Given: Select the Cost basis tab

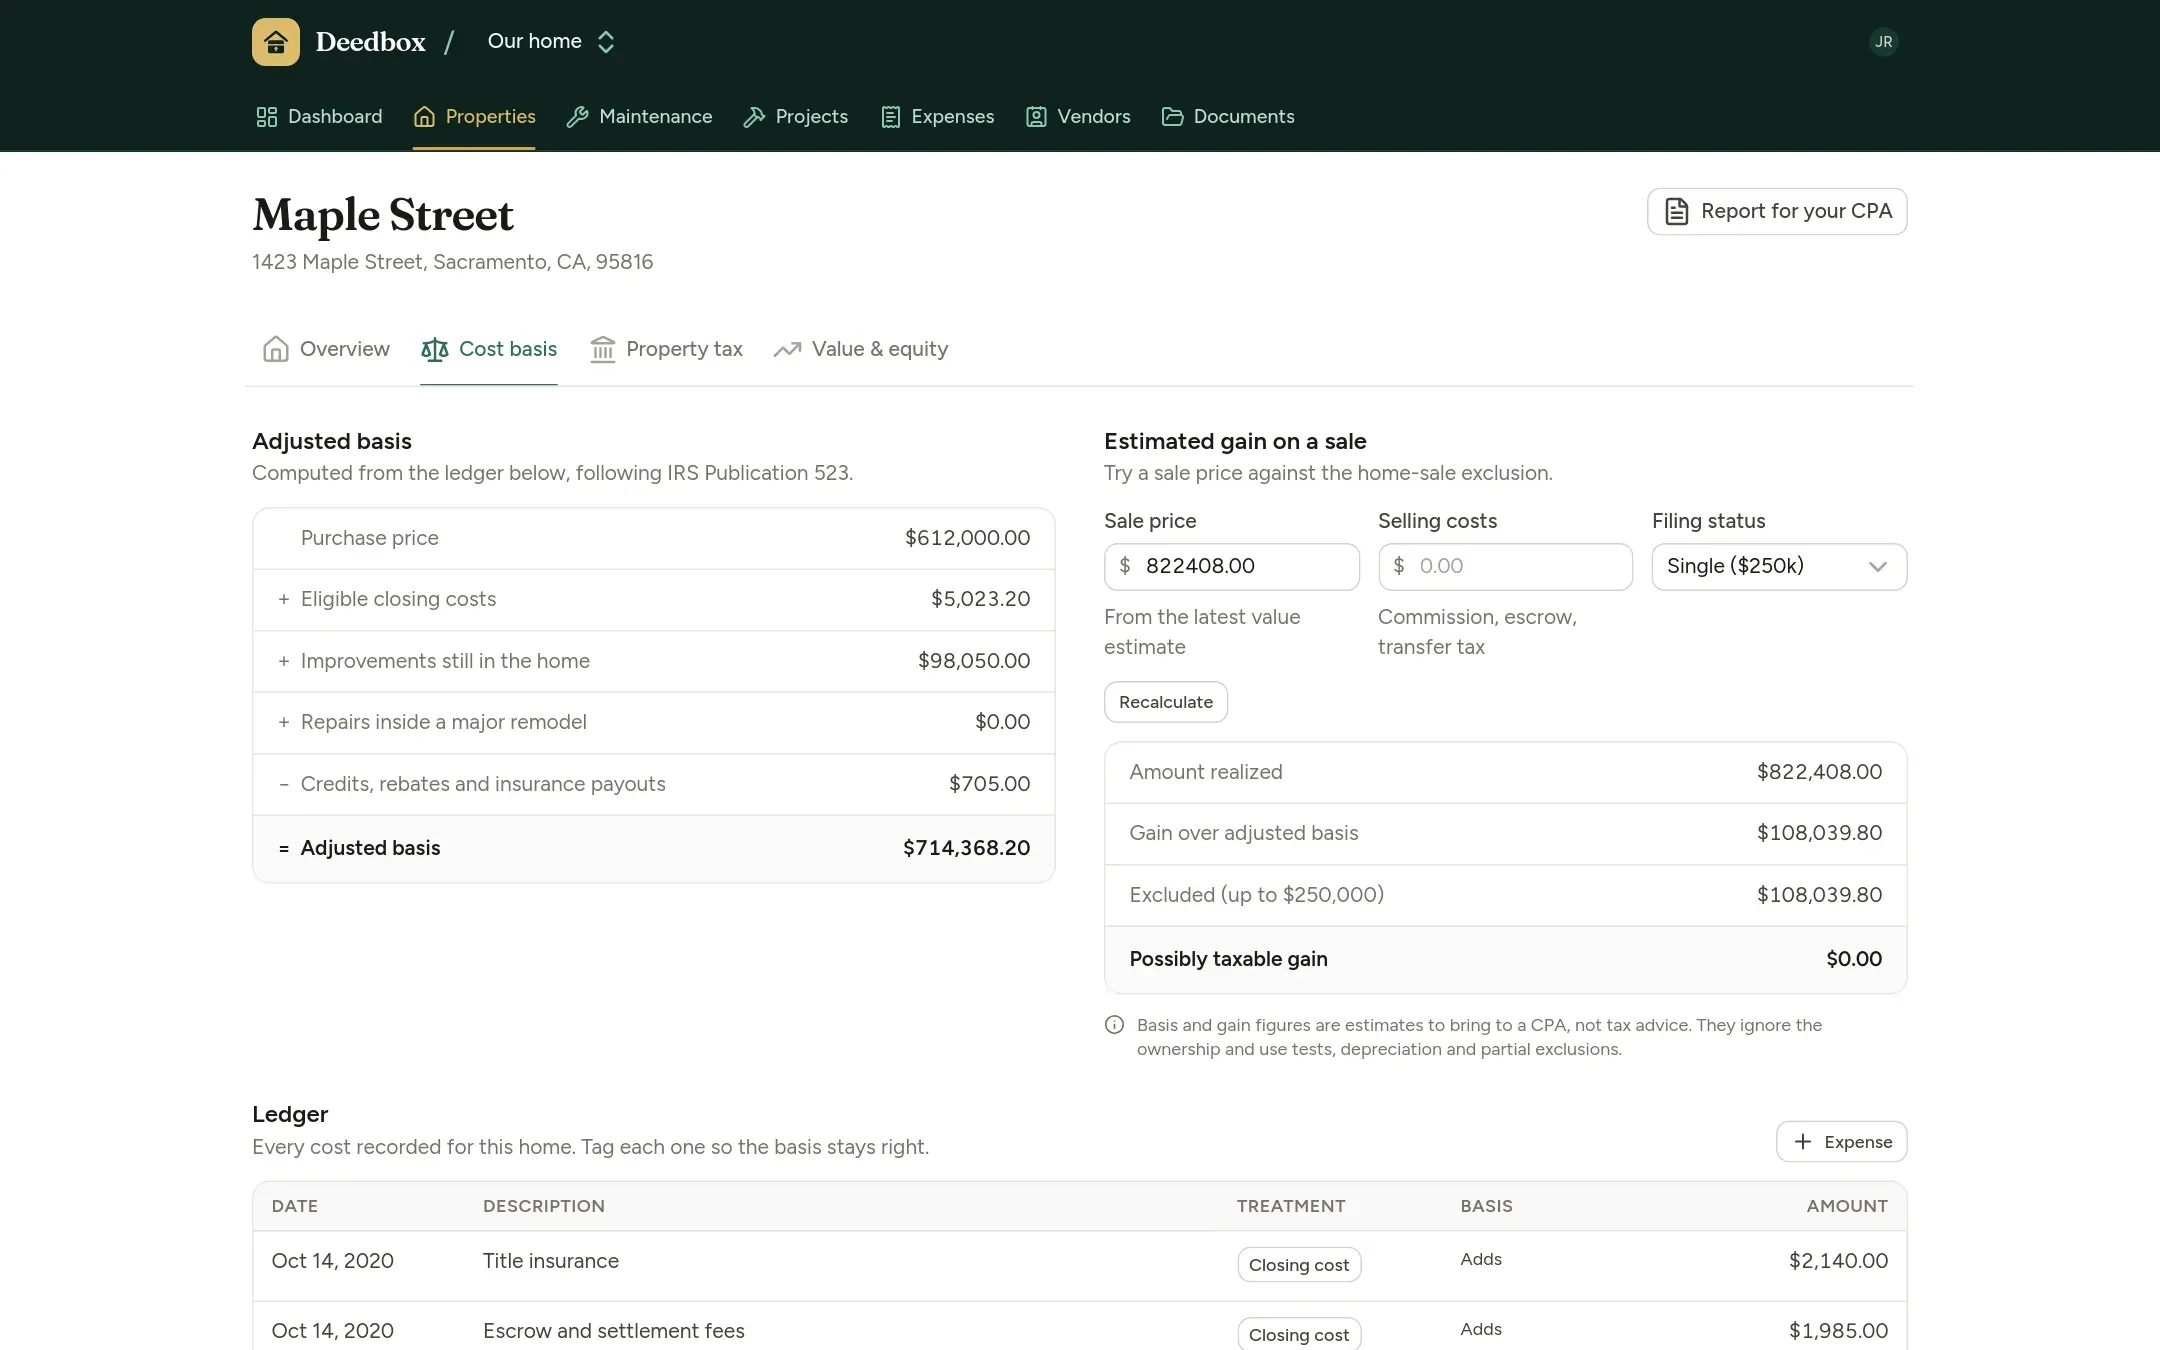Looking at the screenshot, I should click(489, 349).
